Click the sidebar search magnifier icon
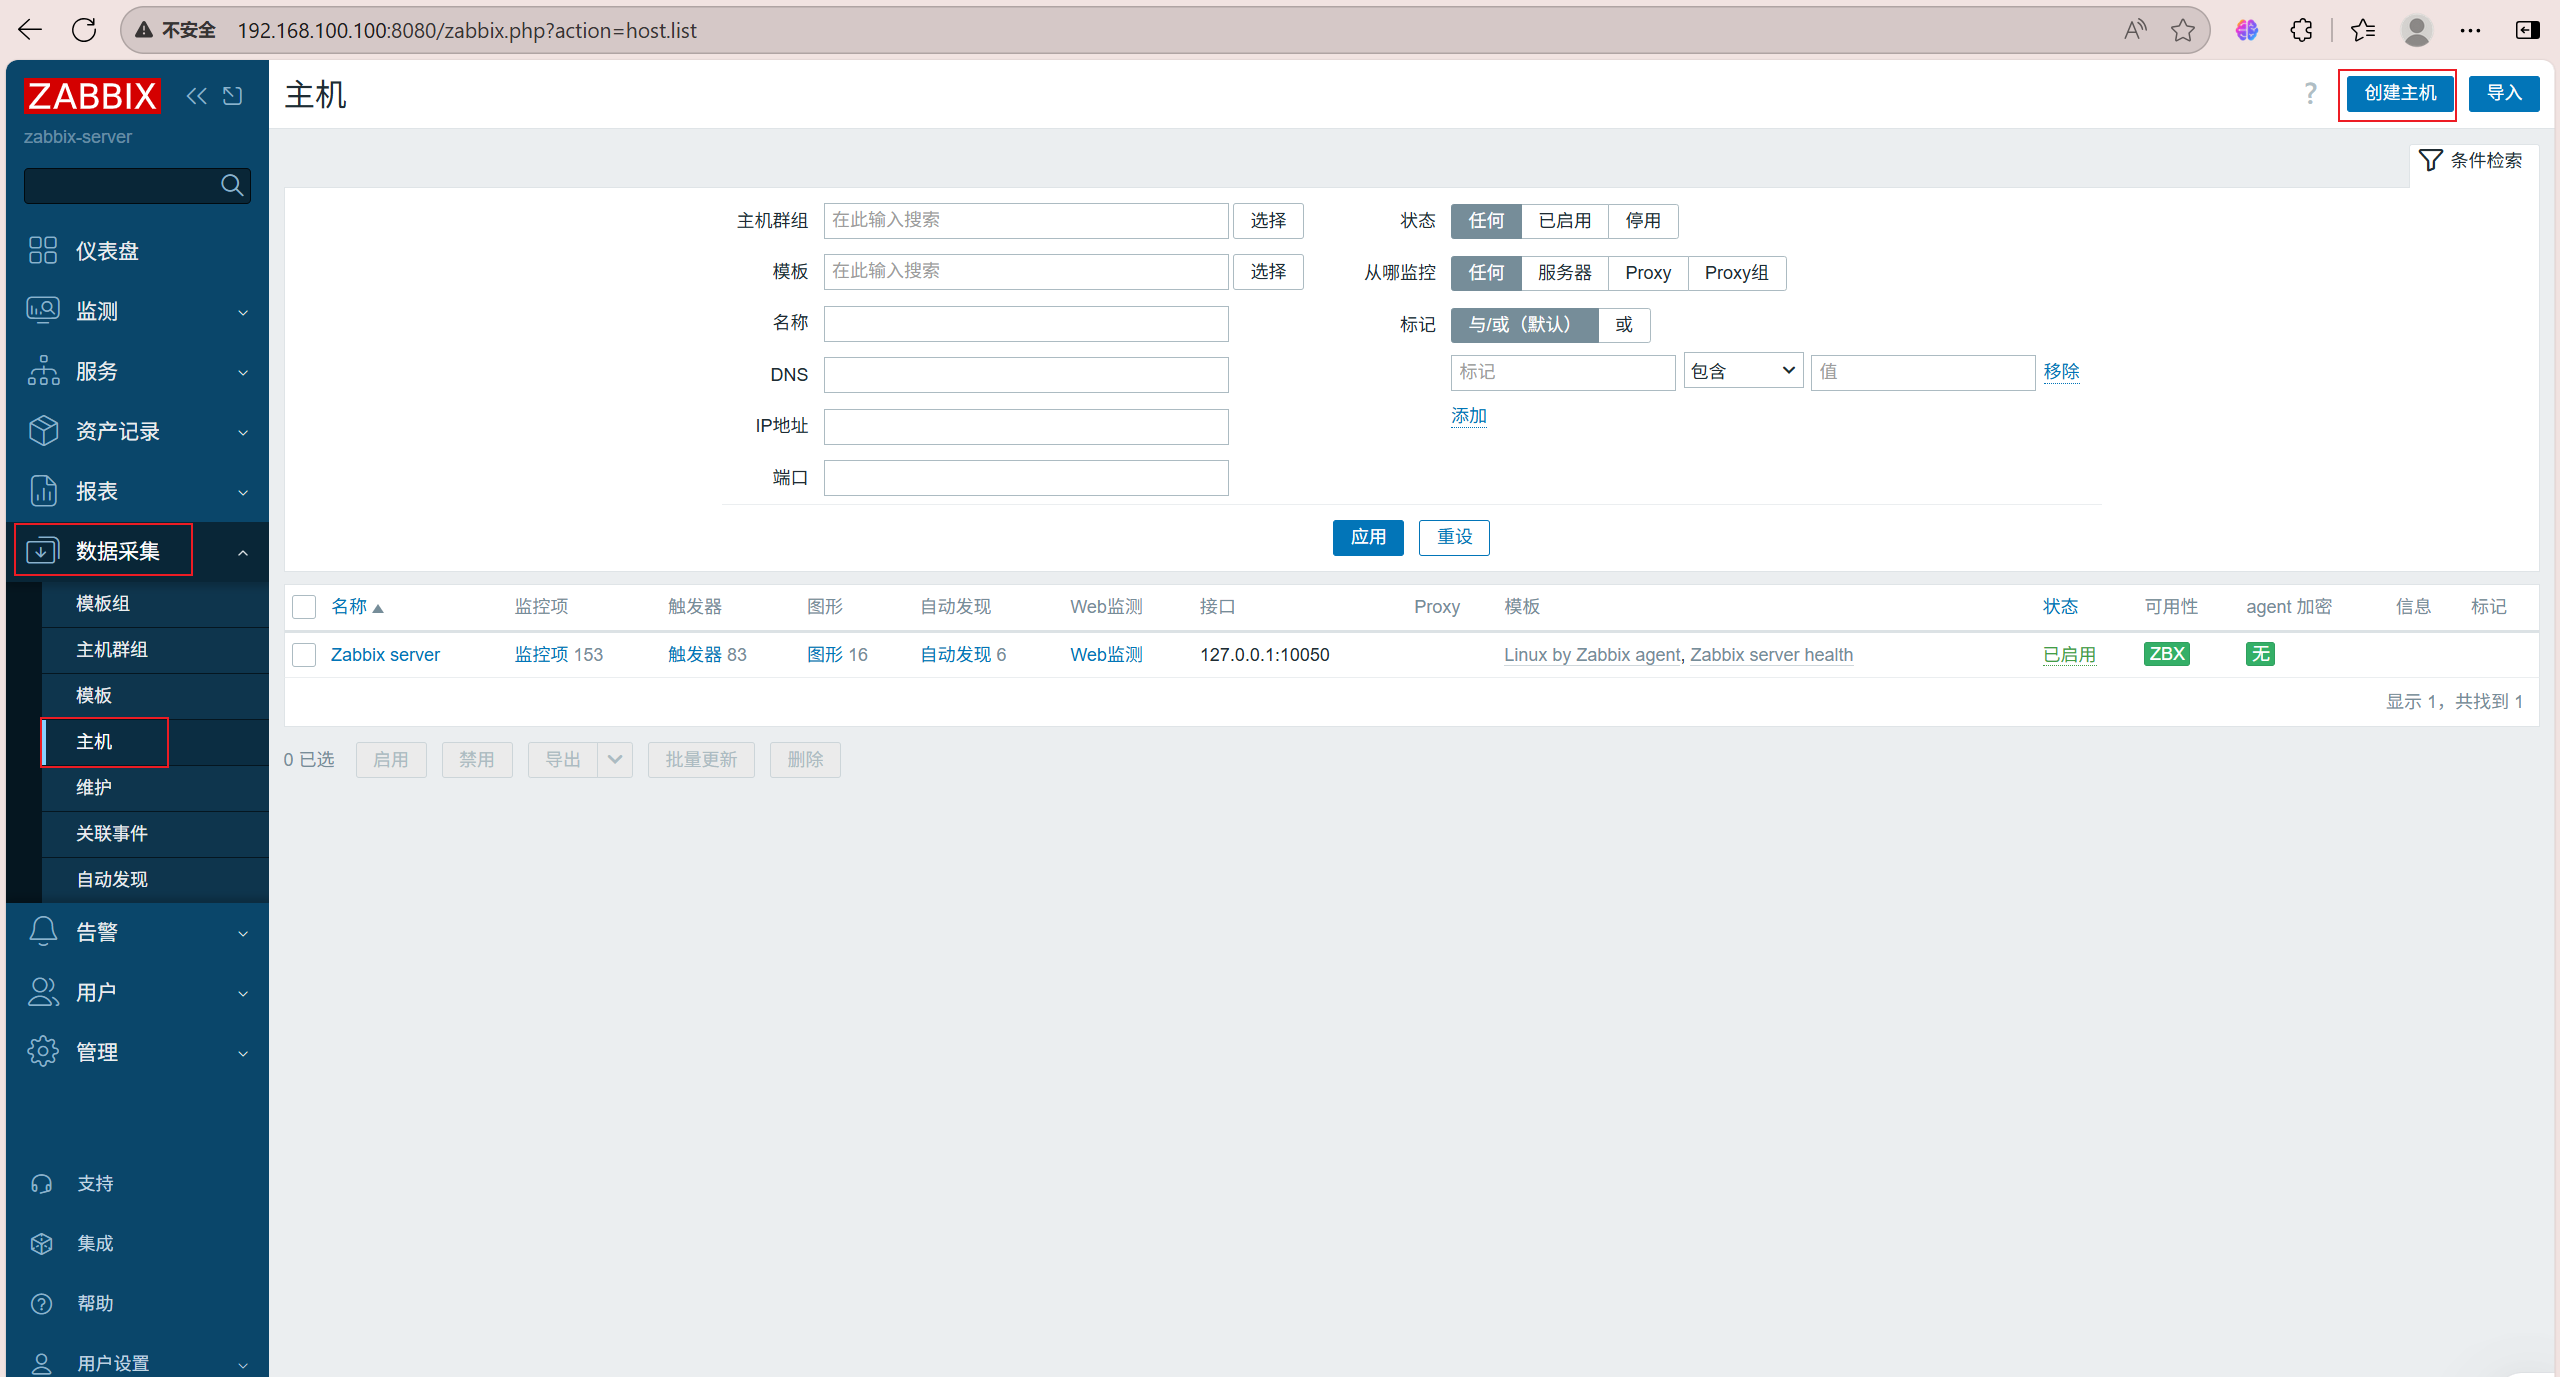2560x1377 pixels. [x=231, y=186]
